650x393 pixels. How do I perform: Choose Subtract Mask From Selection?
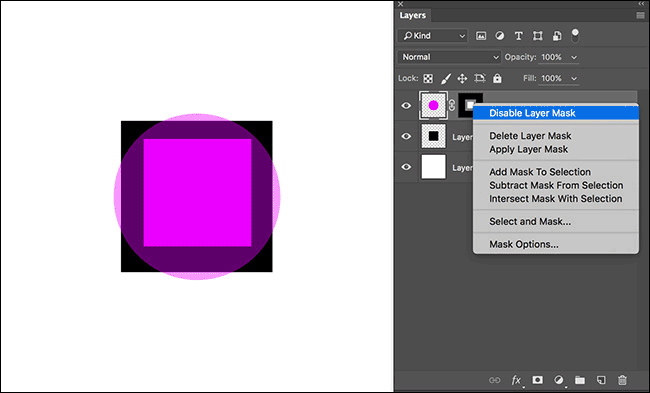(555, 185)
